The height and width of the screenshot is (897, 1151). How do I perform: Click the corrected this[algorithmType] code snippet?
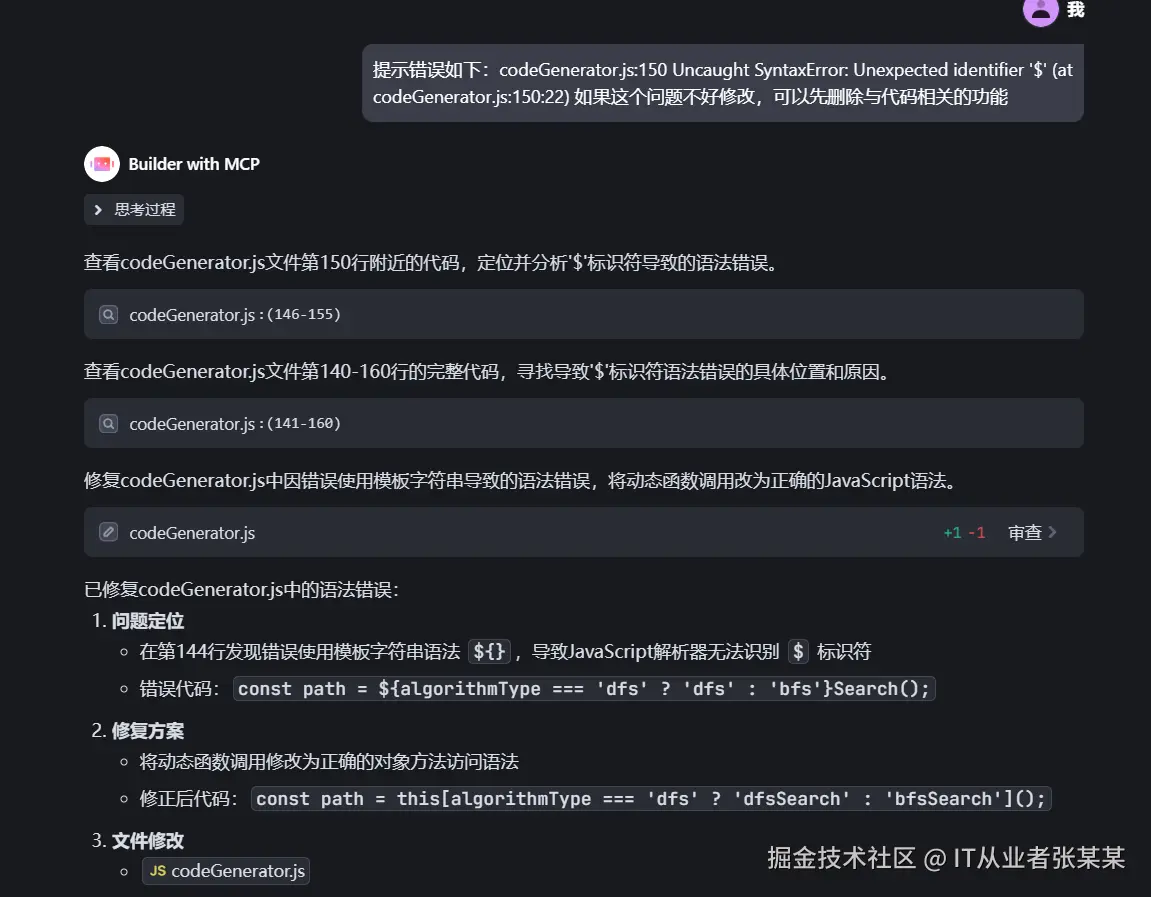[x=651, y=799]
